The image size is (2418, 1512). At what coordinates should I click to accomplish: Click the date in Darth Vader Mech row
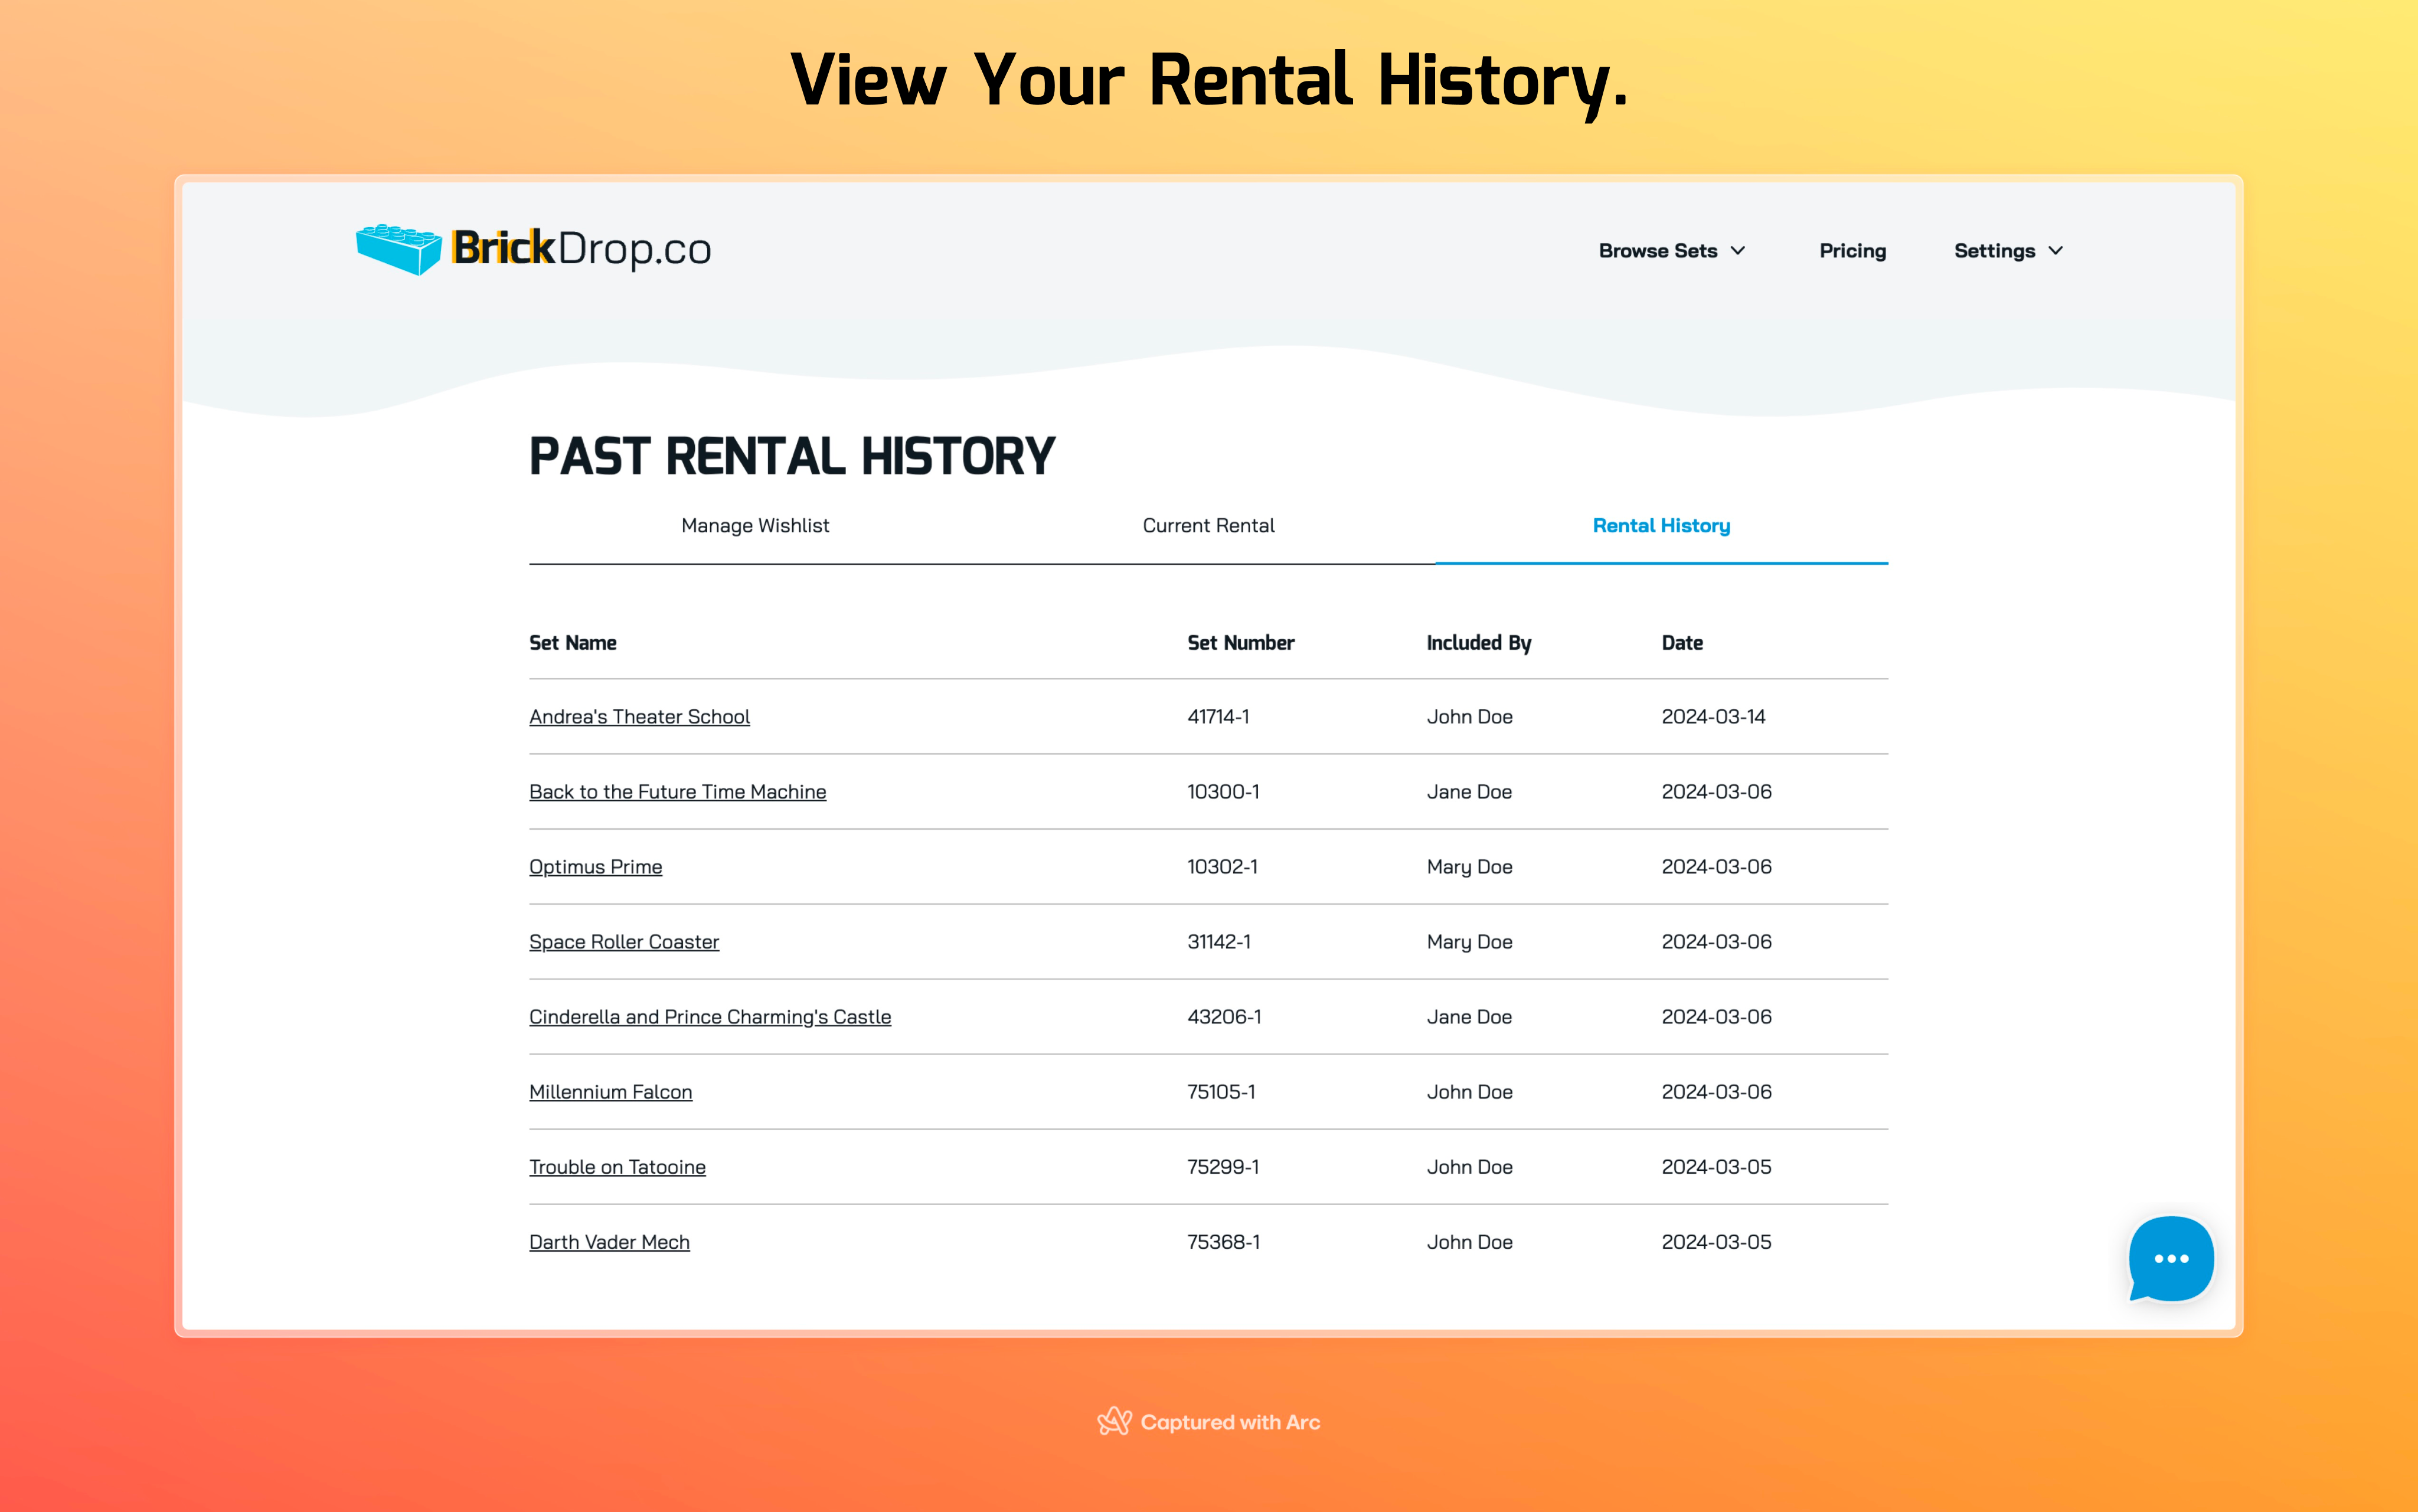[x=1716, y=1242]
